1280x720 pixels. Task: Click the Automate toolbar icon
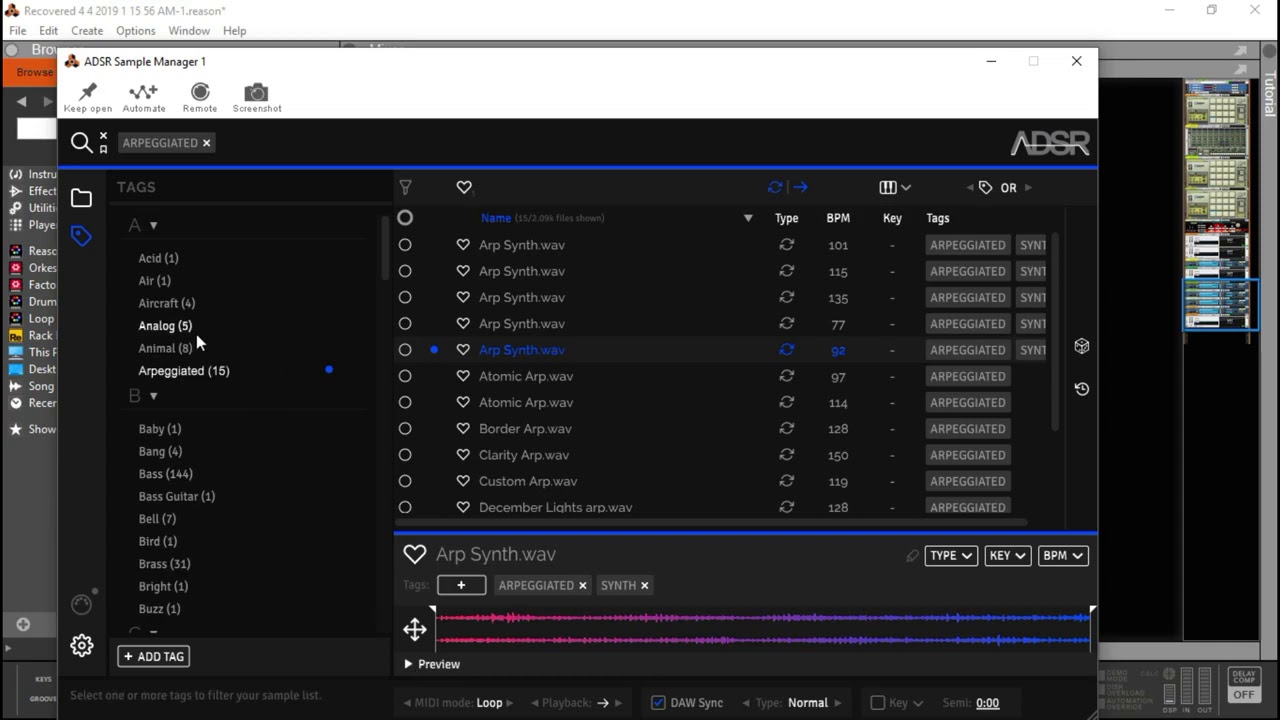[x=144, y=92]
